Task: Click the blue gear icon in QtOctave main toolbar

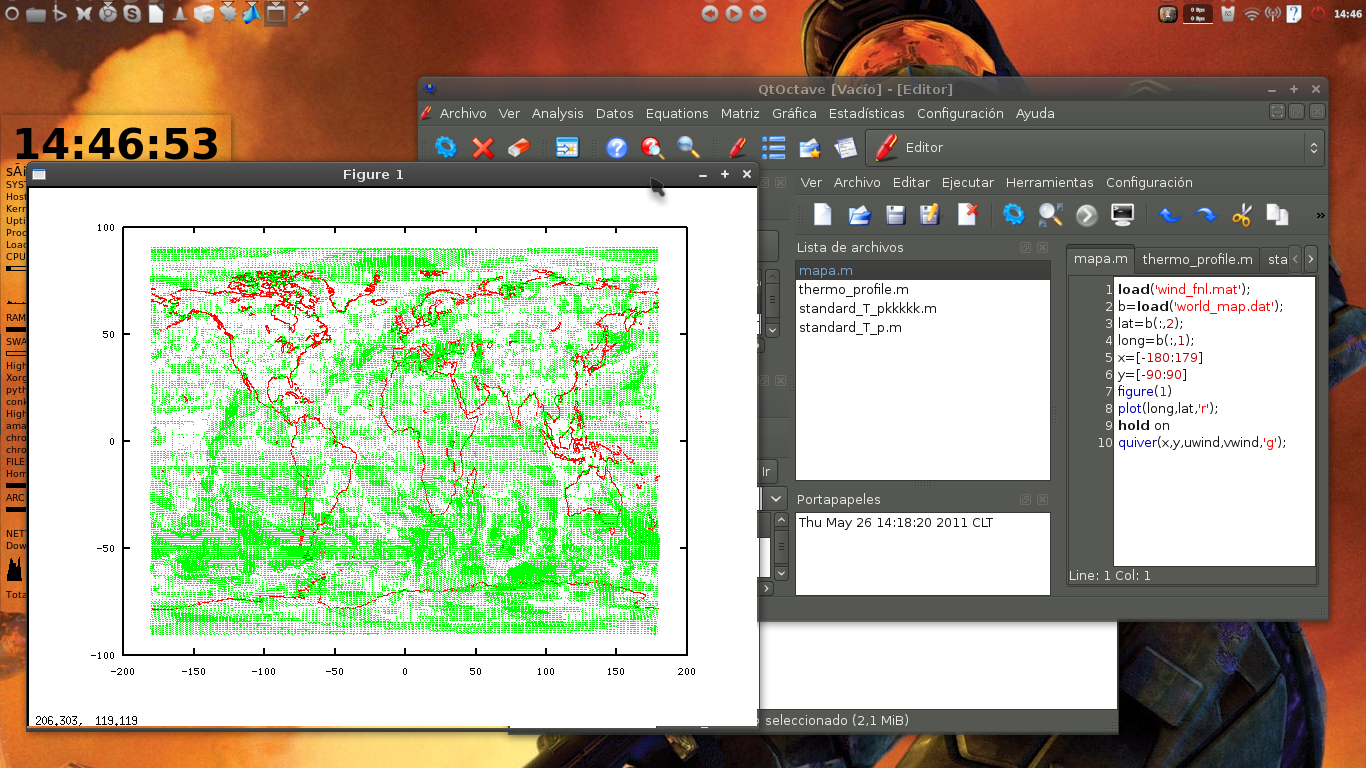Action: coord(446,148)
